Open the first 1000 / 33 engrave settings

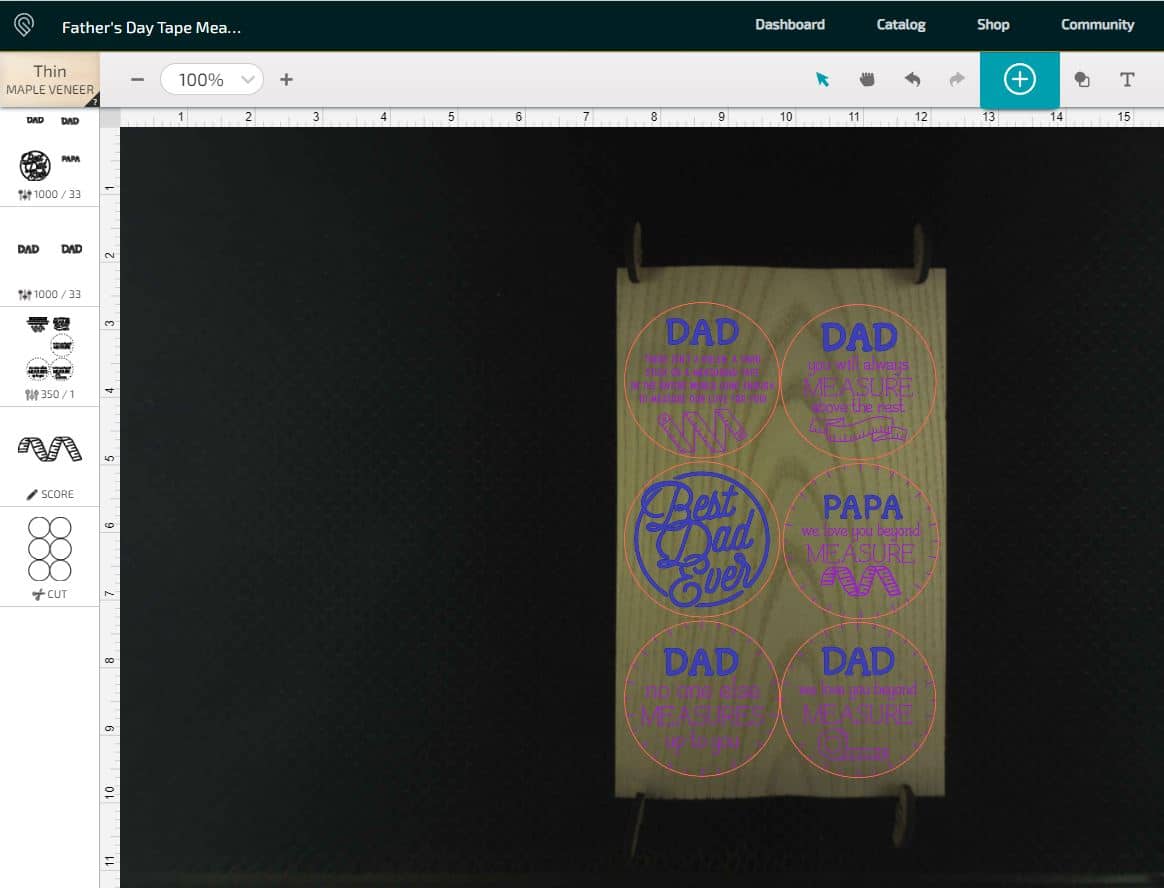pos(50,195)
